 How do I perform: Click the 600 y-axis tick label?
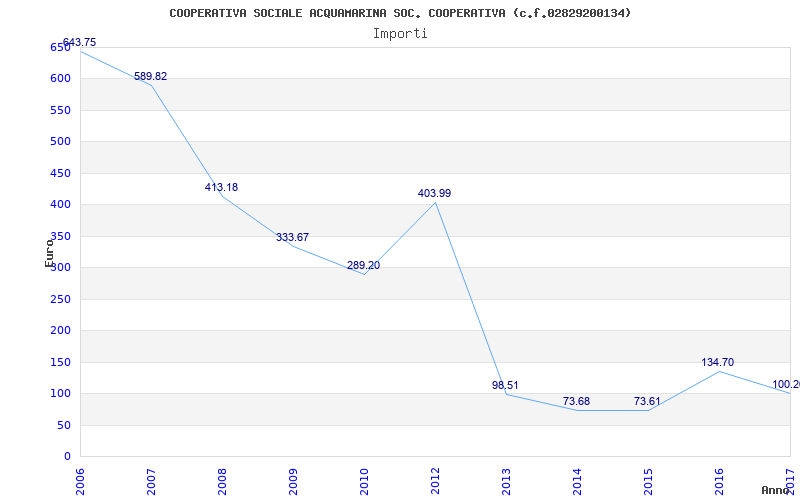click(x=60, y=79)
